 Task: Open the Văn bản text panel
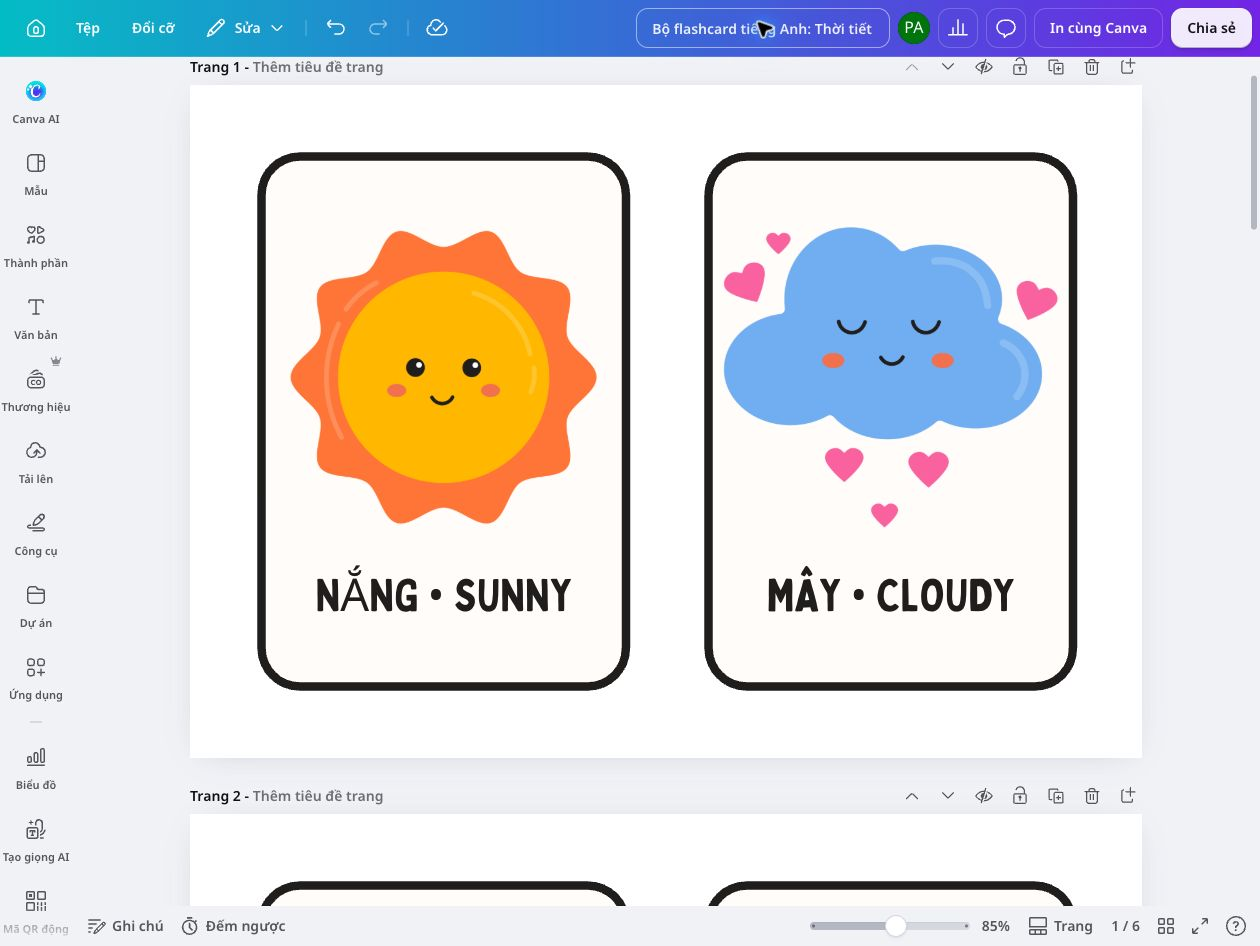coord(36,318)
